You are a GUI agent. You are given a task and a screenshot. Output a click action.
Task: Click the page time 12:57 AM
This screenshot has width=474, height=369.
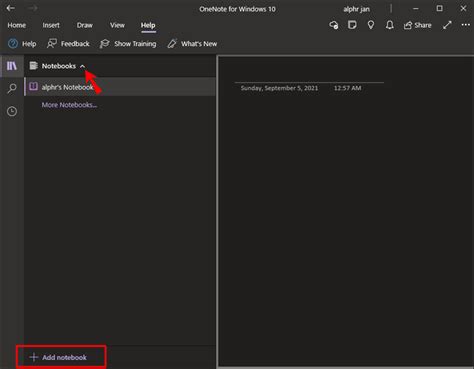coord(347,88)
